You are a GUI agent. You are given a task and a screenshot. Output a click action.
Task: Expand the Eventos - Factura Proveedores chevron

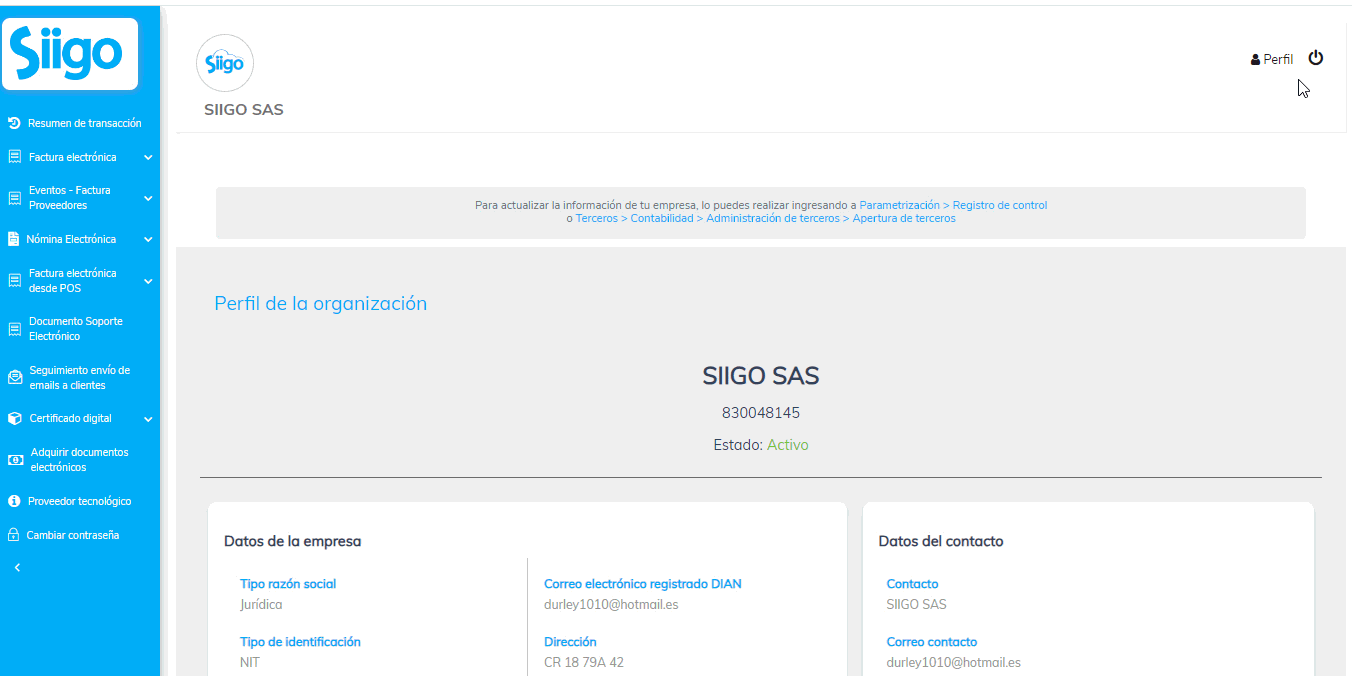point(148,198)
